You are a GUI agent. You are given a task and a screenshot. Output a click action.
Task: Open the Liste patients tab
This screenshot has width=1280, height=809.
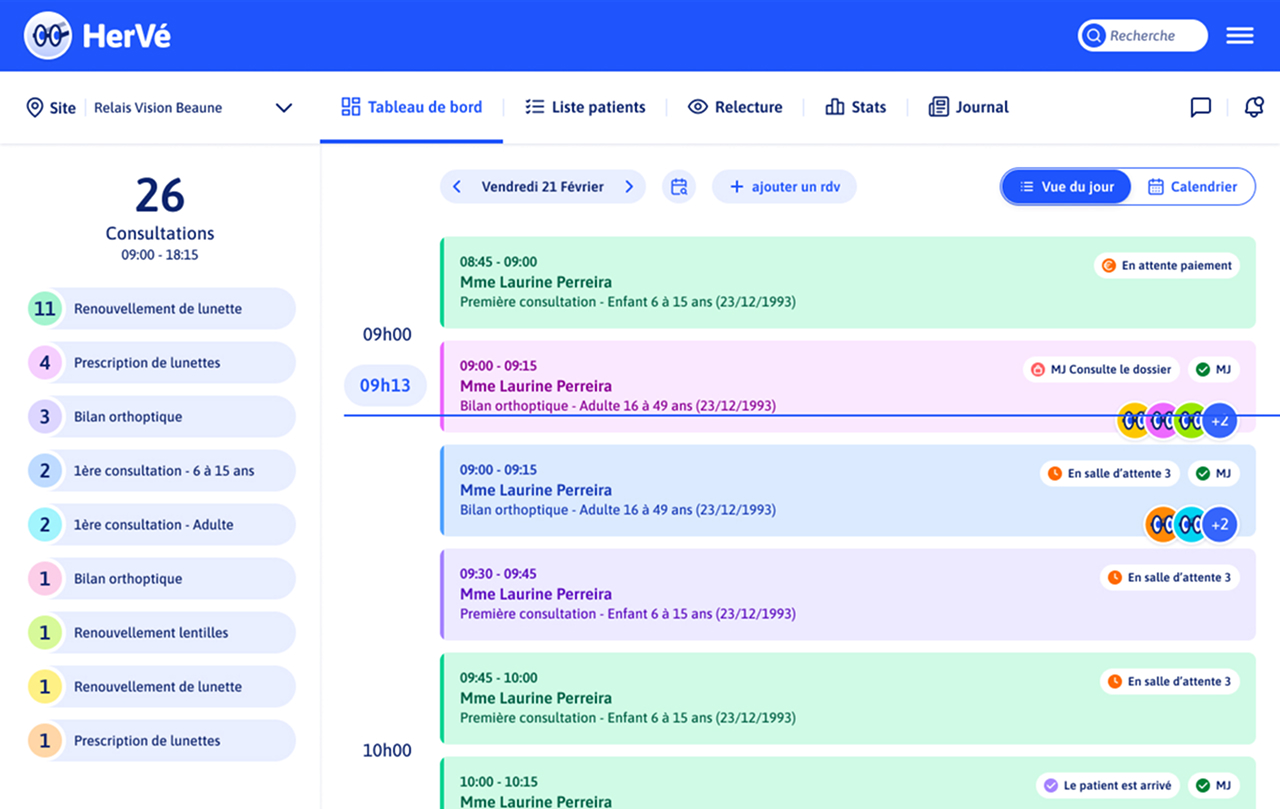pos(586,107)
